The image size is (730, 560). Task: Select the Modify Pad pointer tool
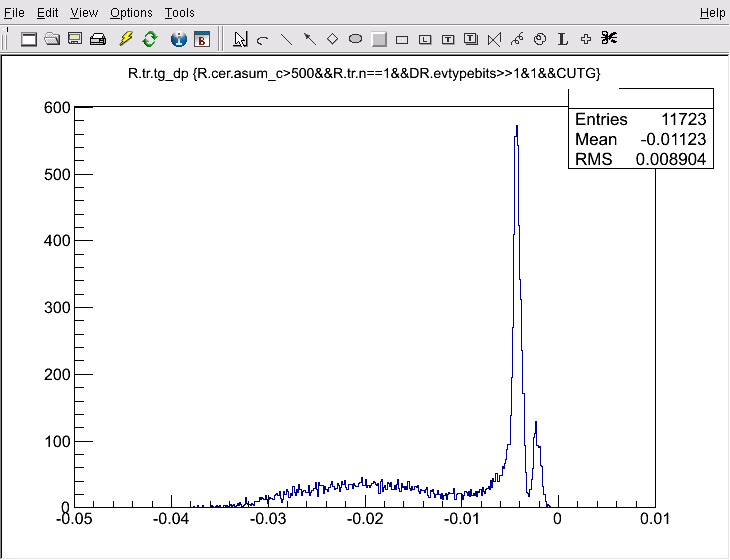pyautogui.click(x=240, y=39)
